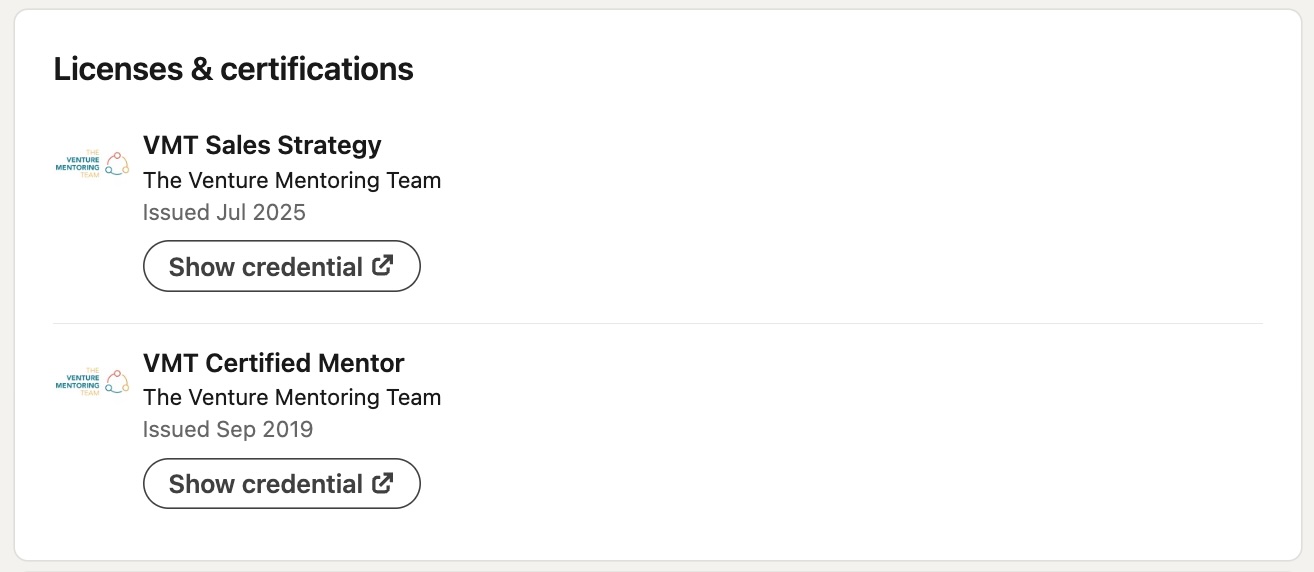
Task: Click 'Venture Mentoring' lettering in Certified Mentor logo
Action: 78,381
